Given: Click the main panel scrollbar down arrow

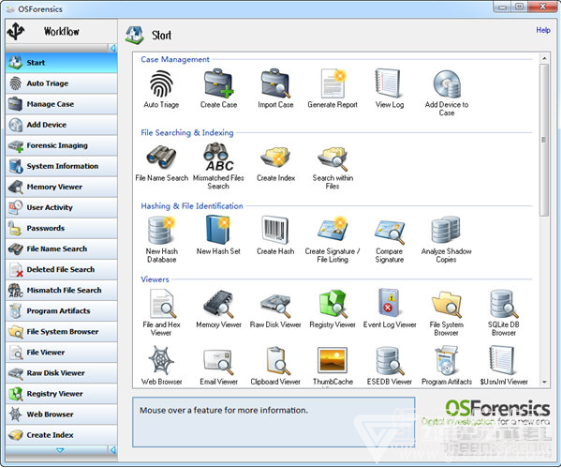Looking at the screenshot, I should [x=544, y=382].
